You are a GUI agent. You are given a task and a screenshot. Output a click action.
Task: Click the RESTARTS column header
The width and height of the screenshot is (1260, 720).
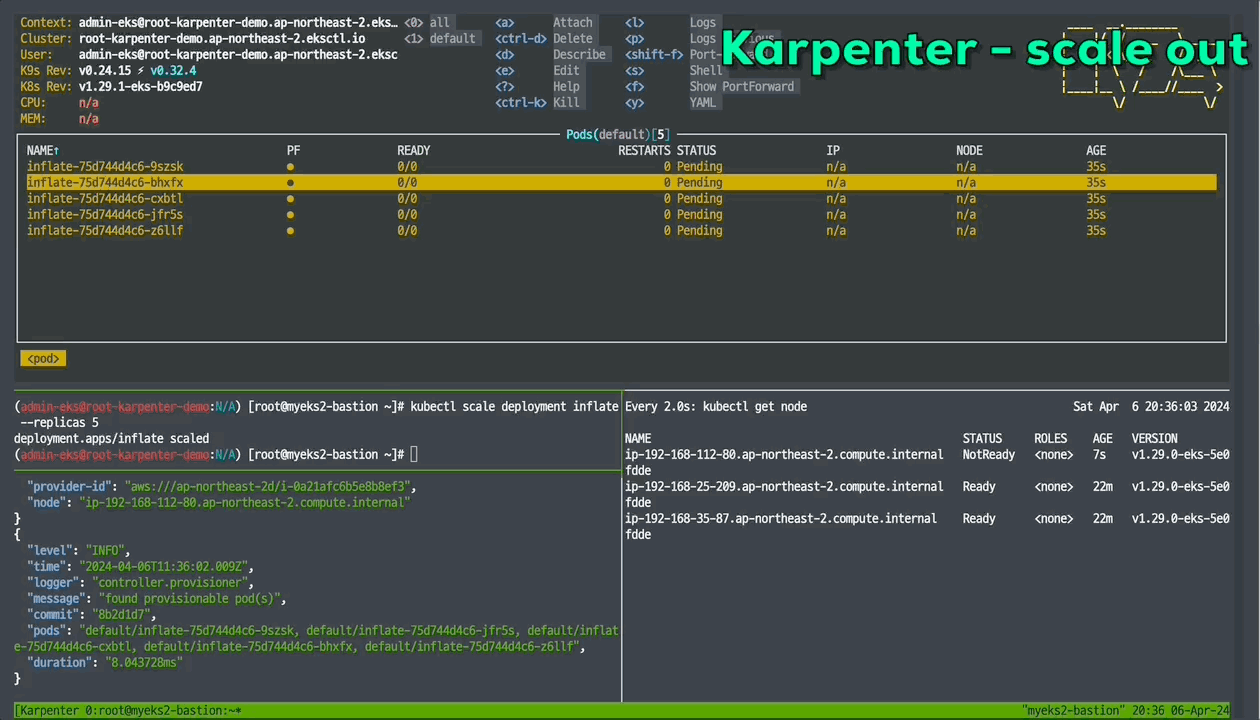tap(644, 150)
